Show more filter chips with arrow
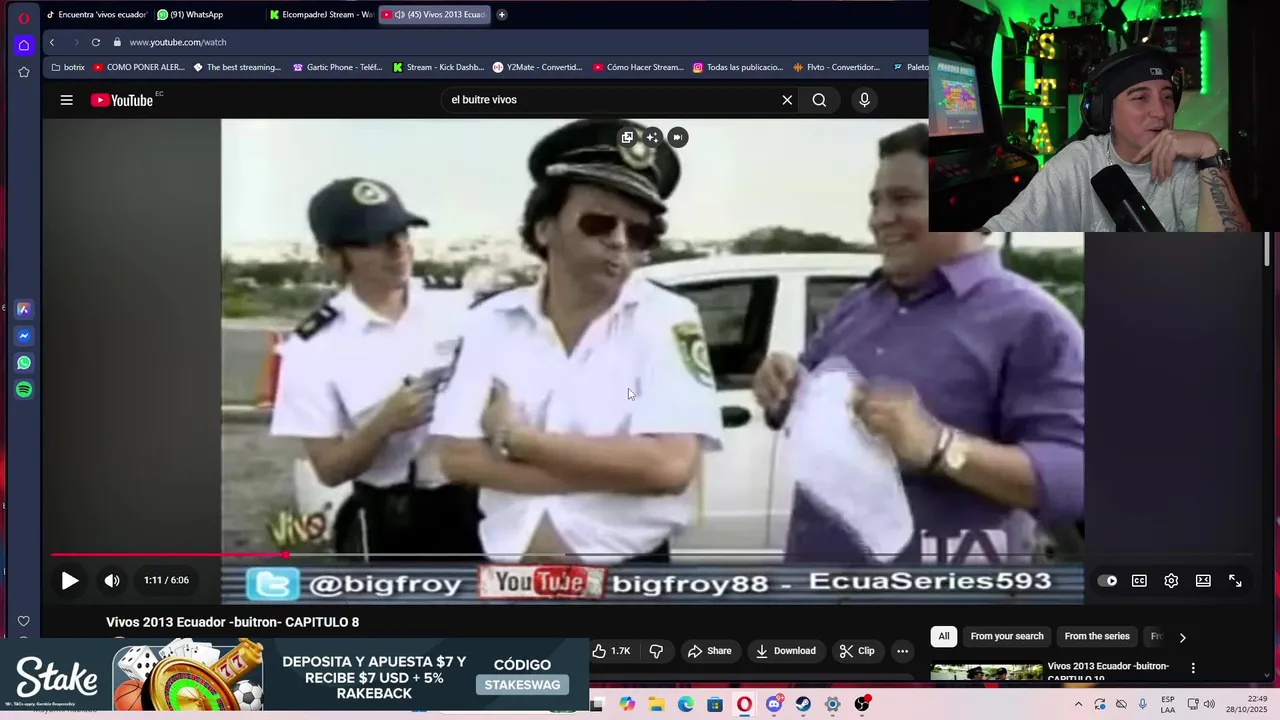Screen dimensions: 1280x720 (x=1182, y=637)
